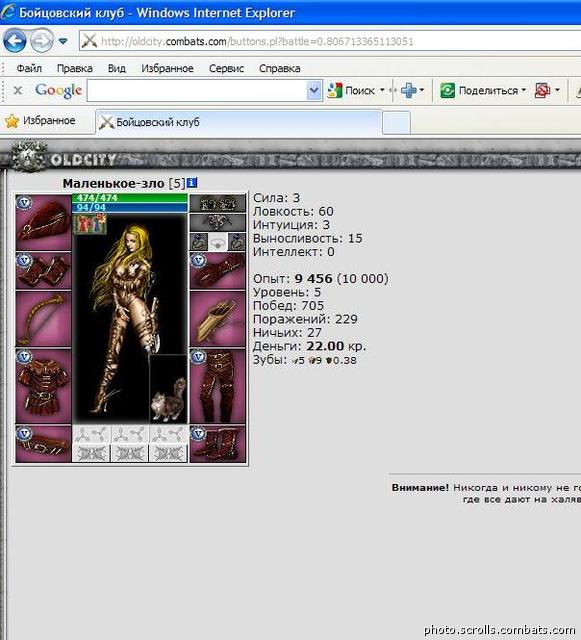Click the OLDCITY emblem logo
Image resolution: width=581 pixels, height=640 pixels.
tap(28, 157)
